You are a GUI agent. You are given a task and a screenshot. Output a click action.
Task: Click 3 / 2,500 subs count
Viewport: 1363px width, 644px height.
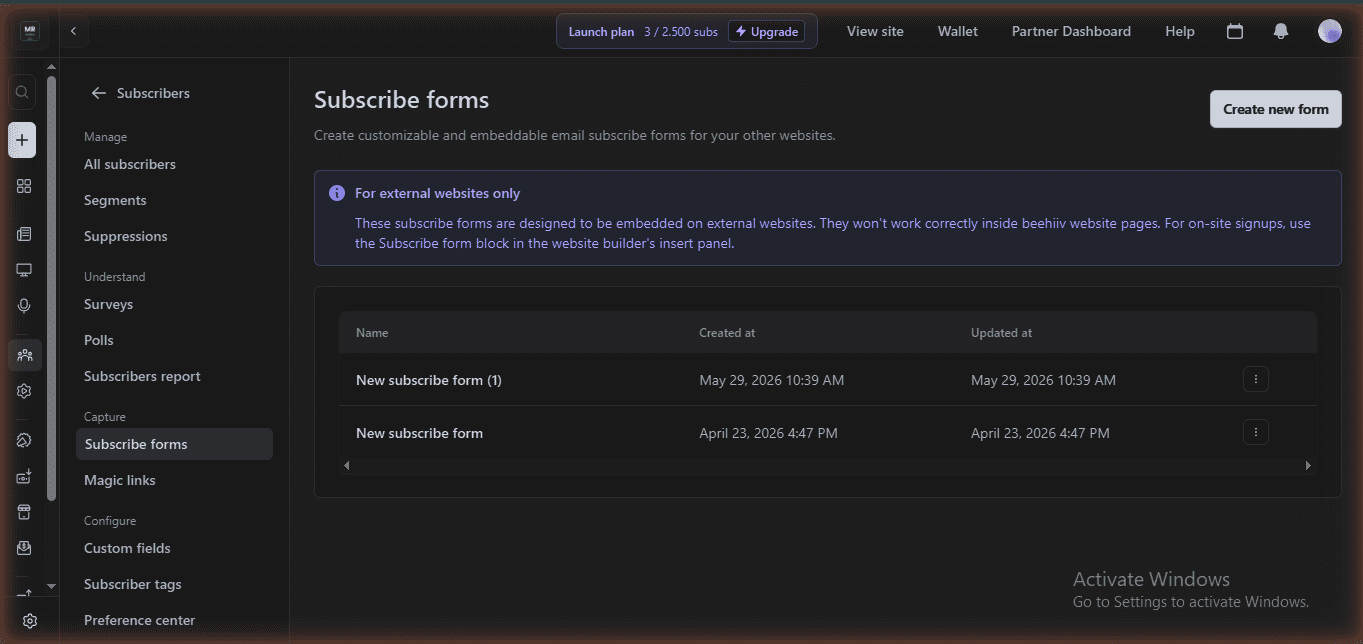[x=681, y=32]
